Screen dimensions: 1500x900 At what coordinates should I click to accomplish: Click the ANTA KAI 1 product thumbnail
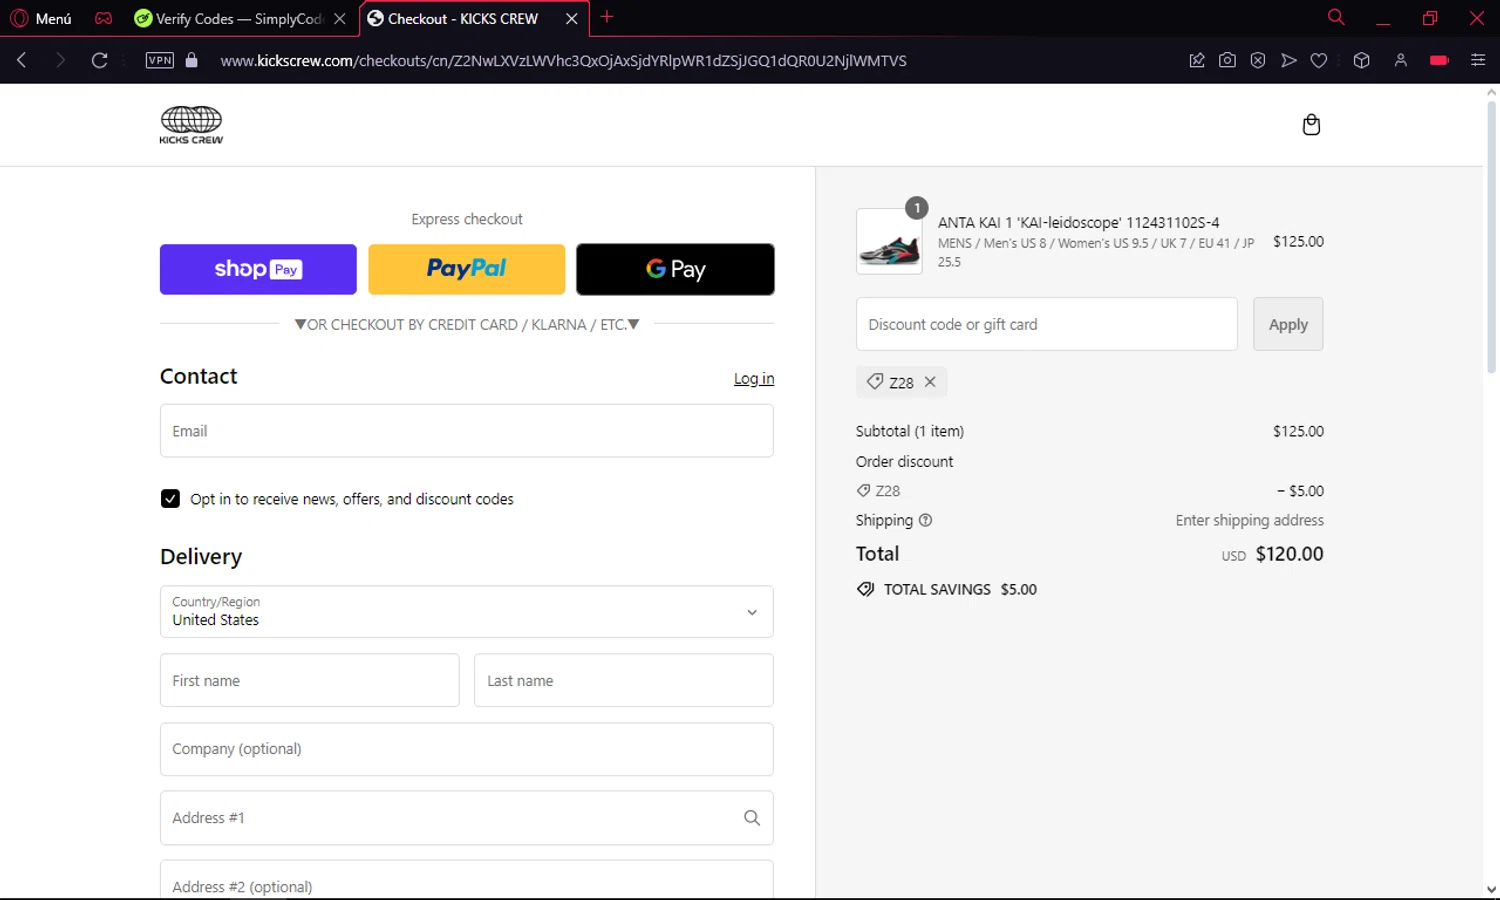coord(889,241)
